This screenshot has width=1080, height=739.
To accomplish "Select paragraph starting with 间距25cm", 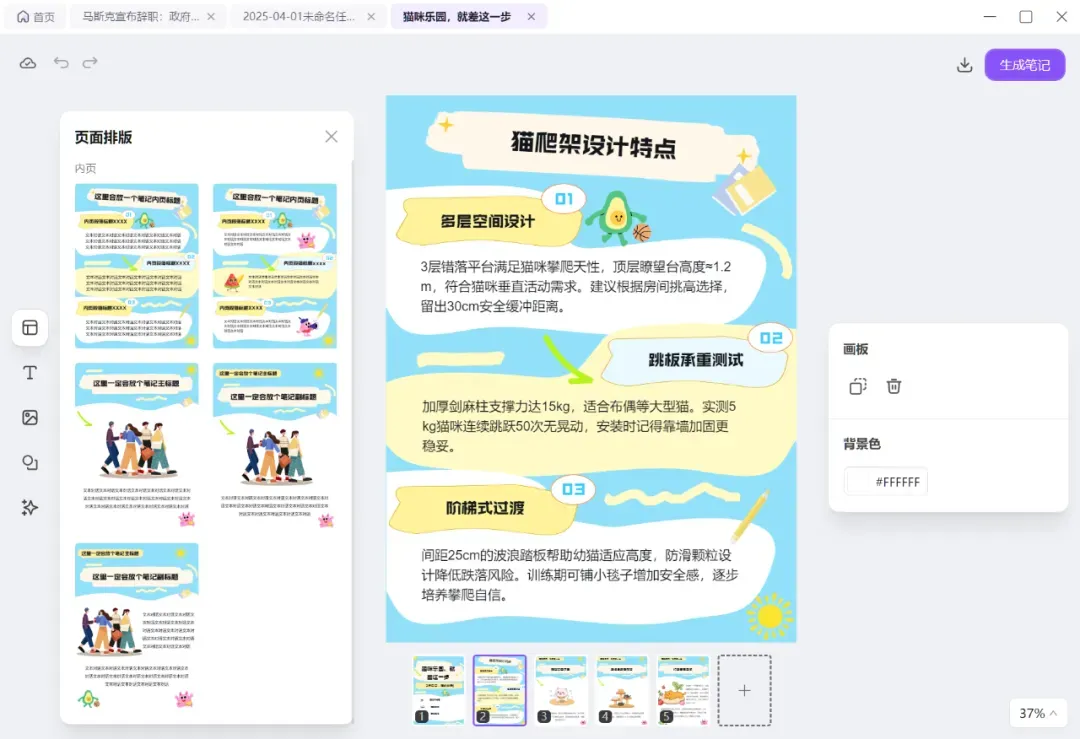I will point(579,575).
